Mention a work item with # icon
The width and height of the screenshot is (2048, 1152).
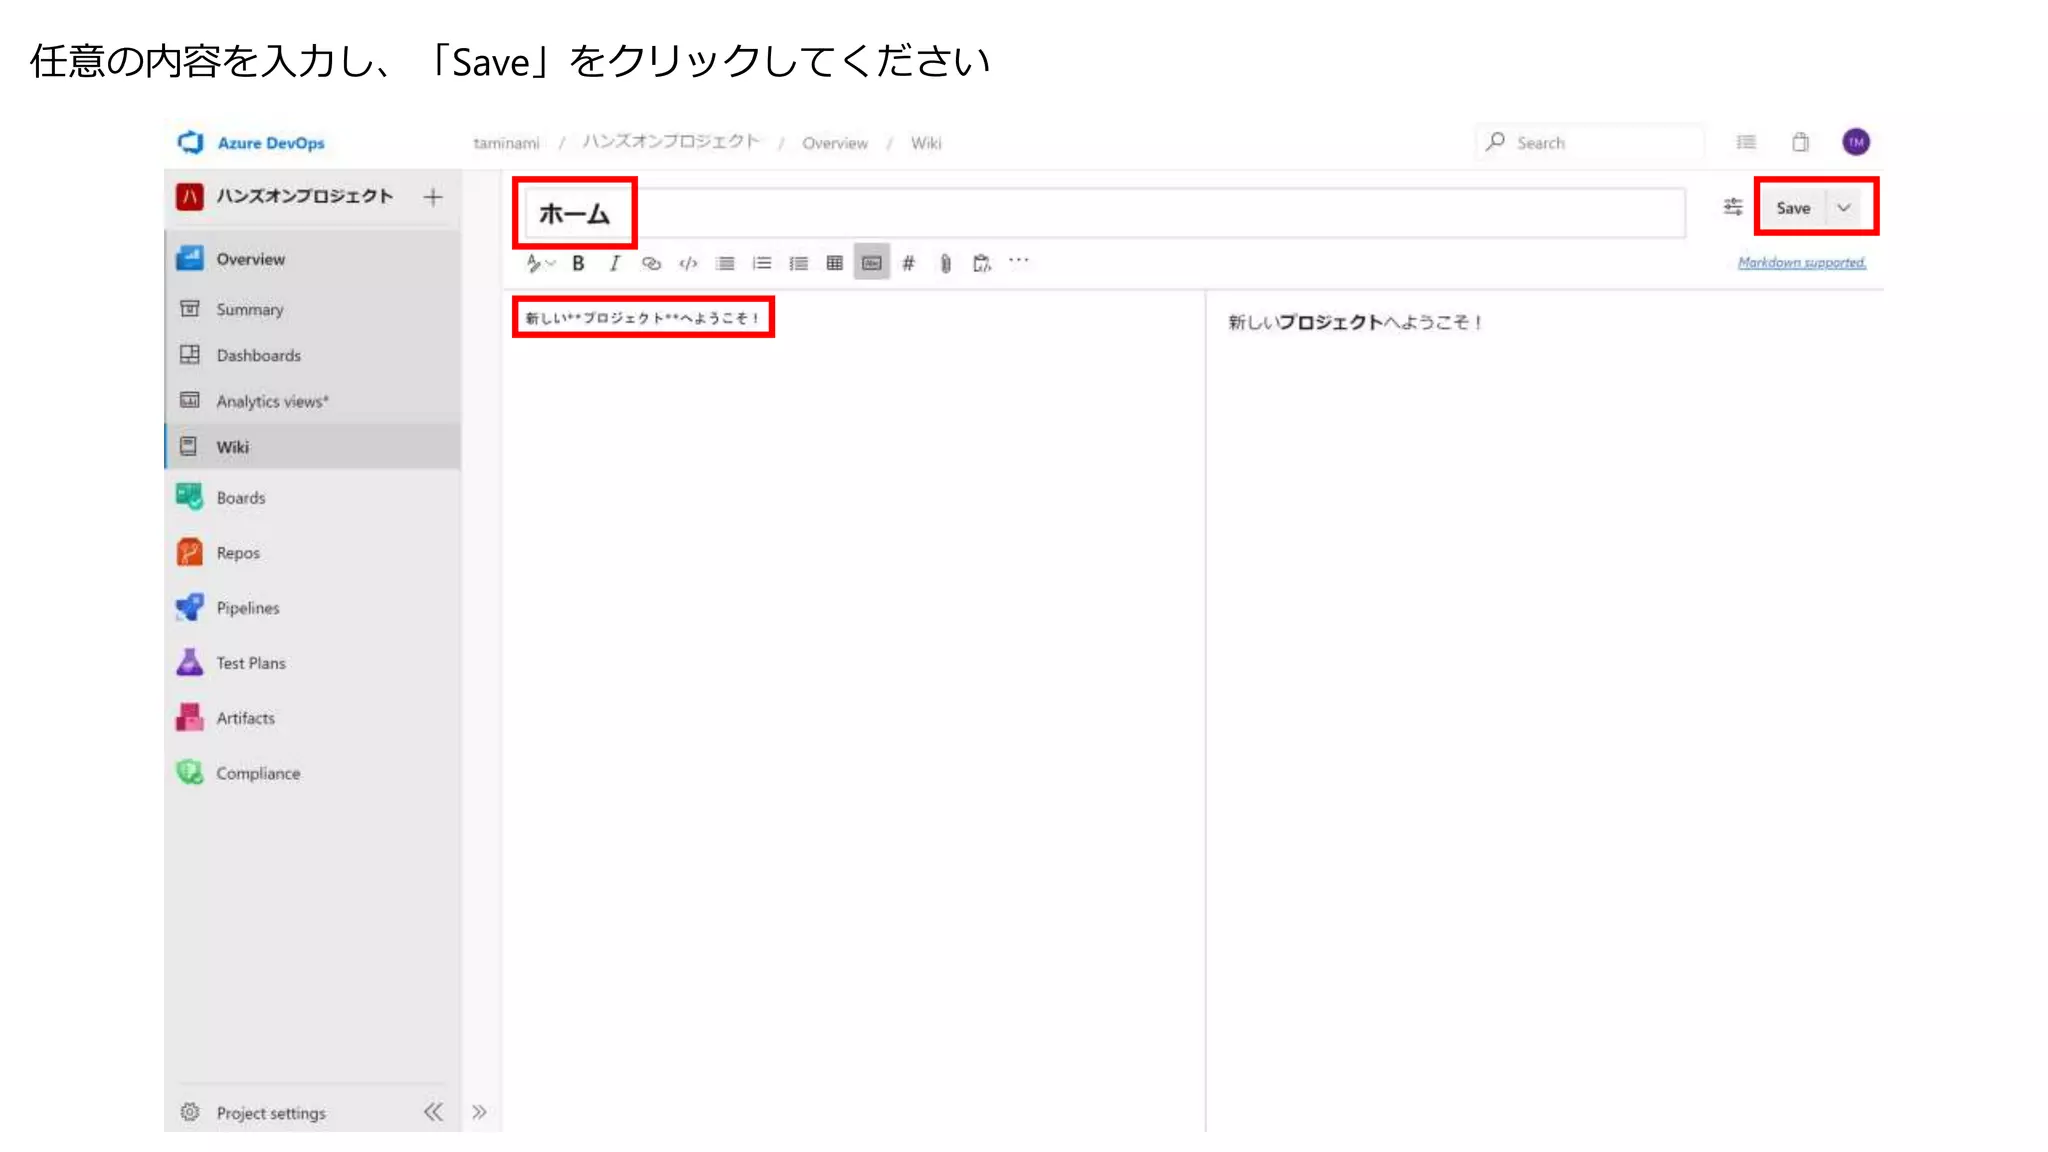point(908,264)
